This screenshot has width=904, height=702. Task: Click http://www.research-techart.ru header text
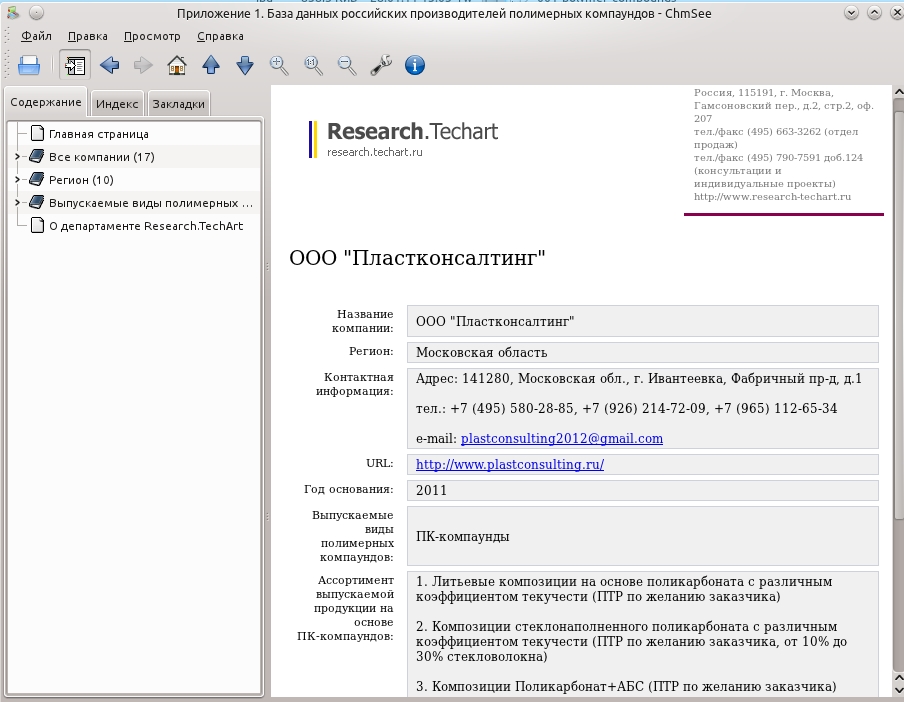pos(773,197)
